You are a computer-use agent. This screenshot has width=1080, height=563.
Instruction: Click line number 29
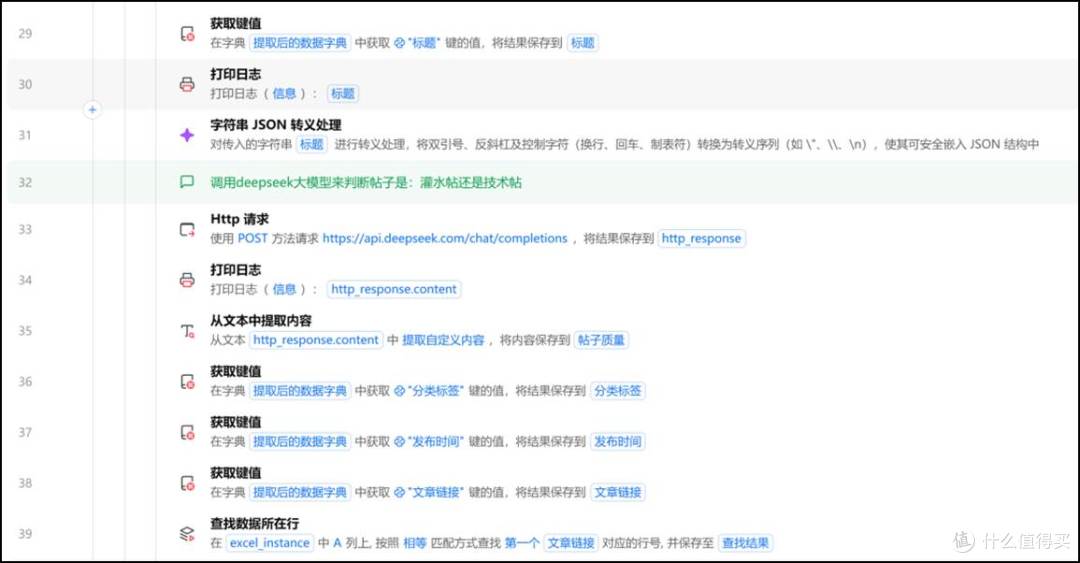click(25, 34)
